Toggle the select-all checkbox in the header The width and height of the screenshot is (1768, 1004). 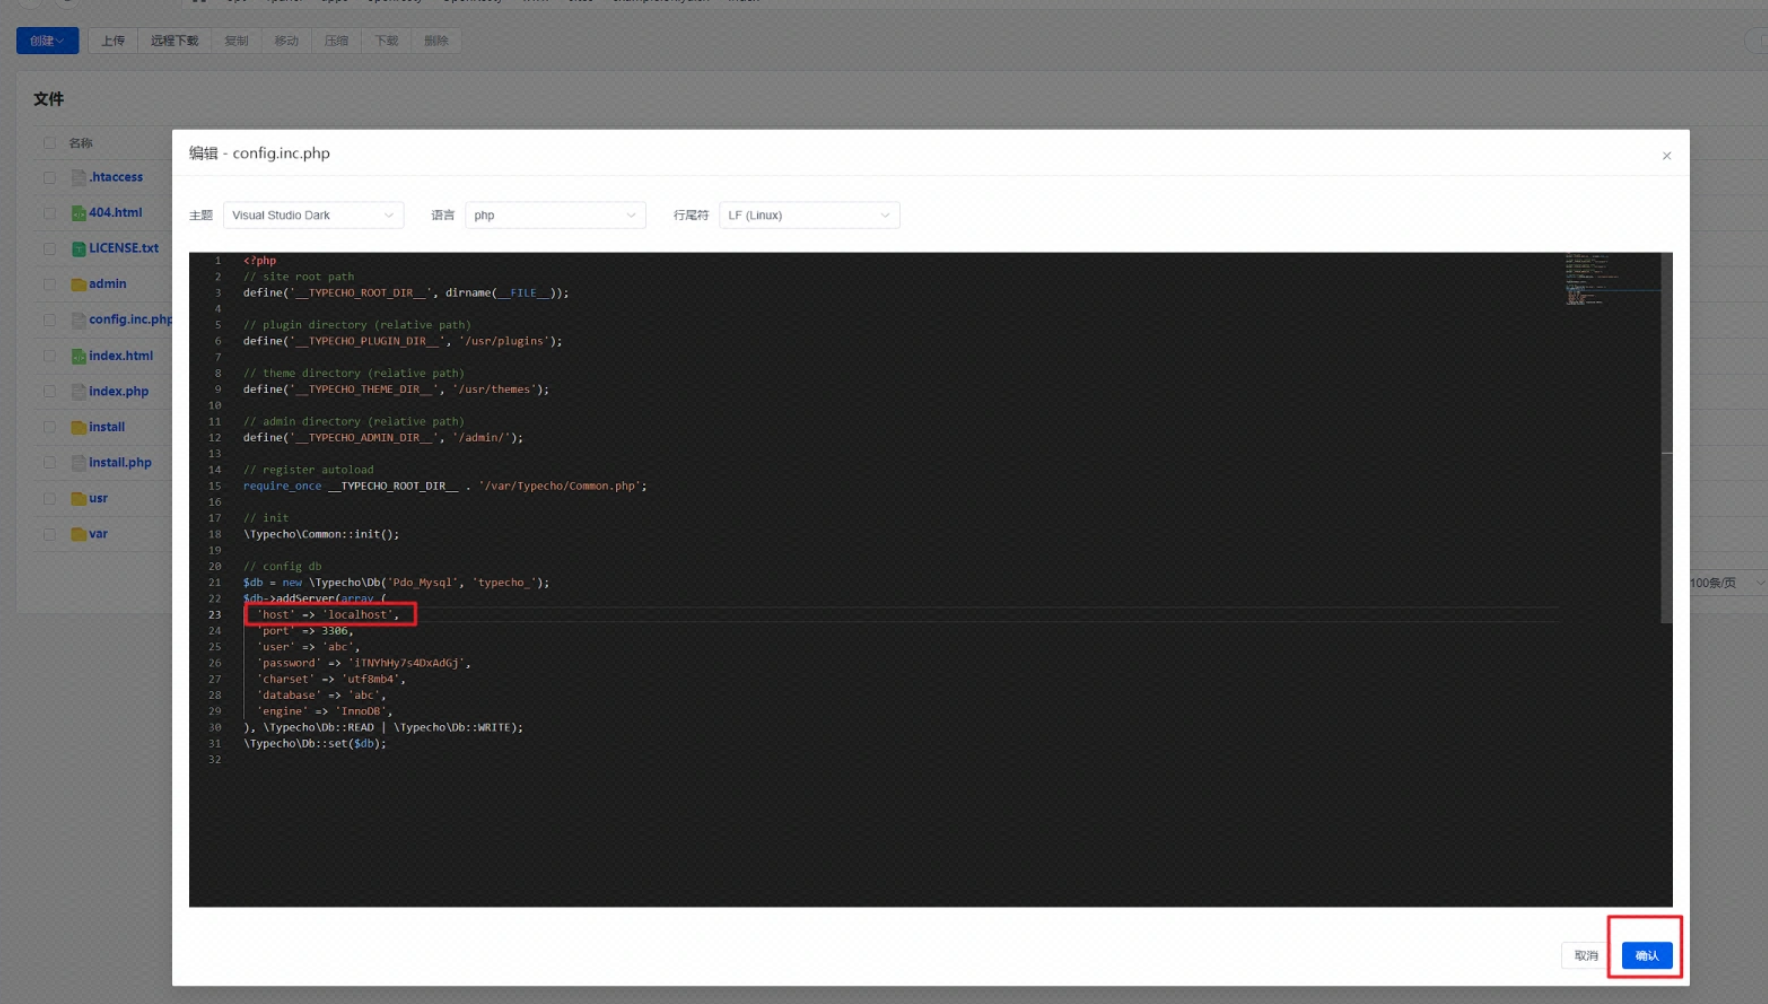point(49,143)
